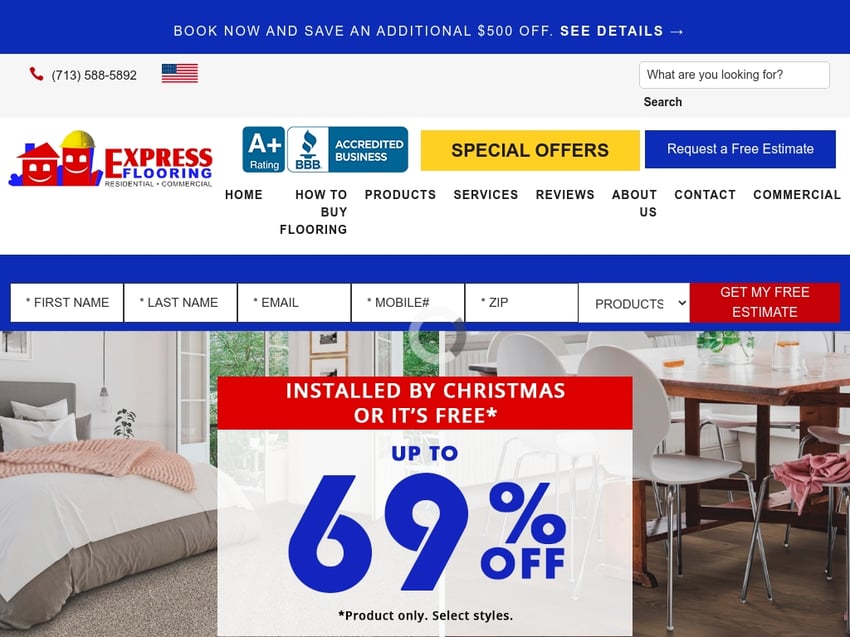This screenshot has height=637, width=850.
Task: Open the Products navigation menu
Action: (400, 195)
